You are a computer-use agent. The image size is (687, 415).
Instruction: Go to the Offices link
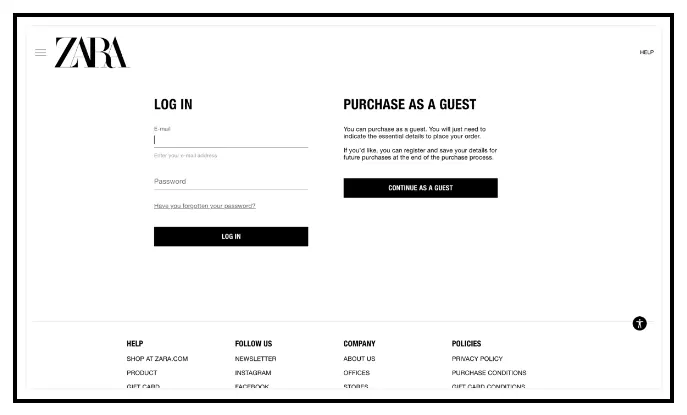pyautogui.click(x=357, y=372)
